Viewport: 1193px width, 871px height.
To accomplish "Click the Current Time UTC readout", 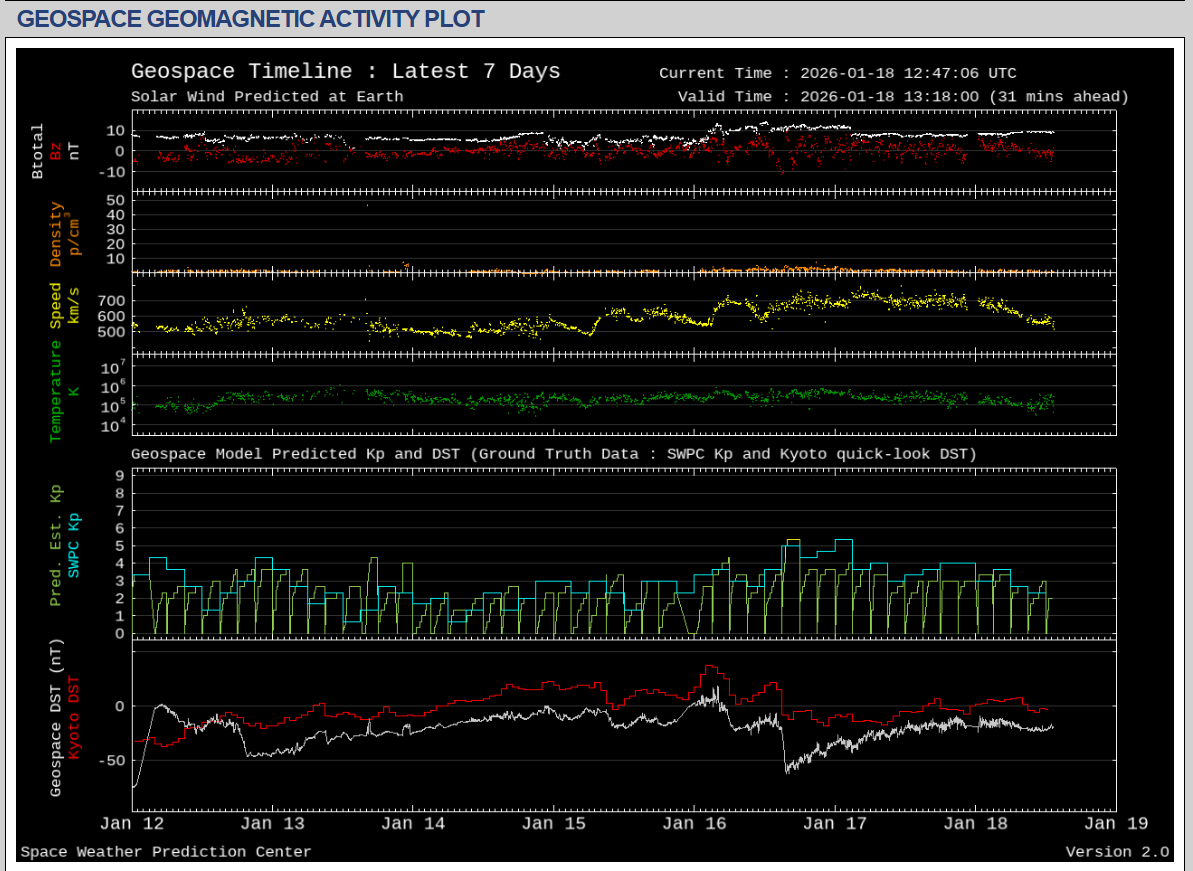I will pos(837,73).
